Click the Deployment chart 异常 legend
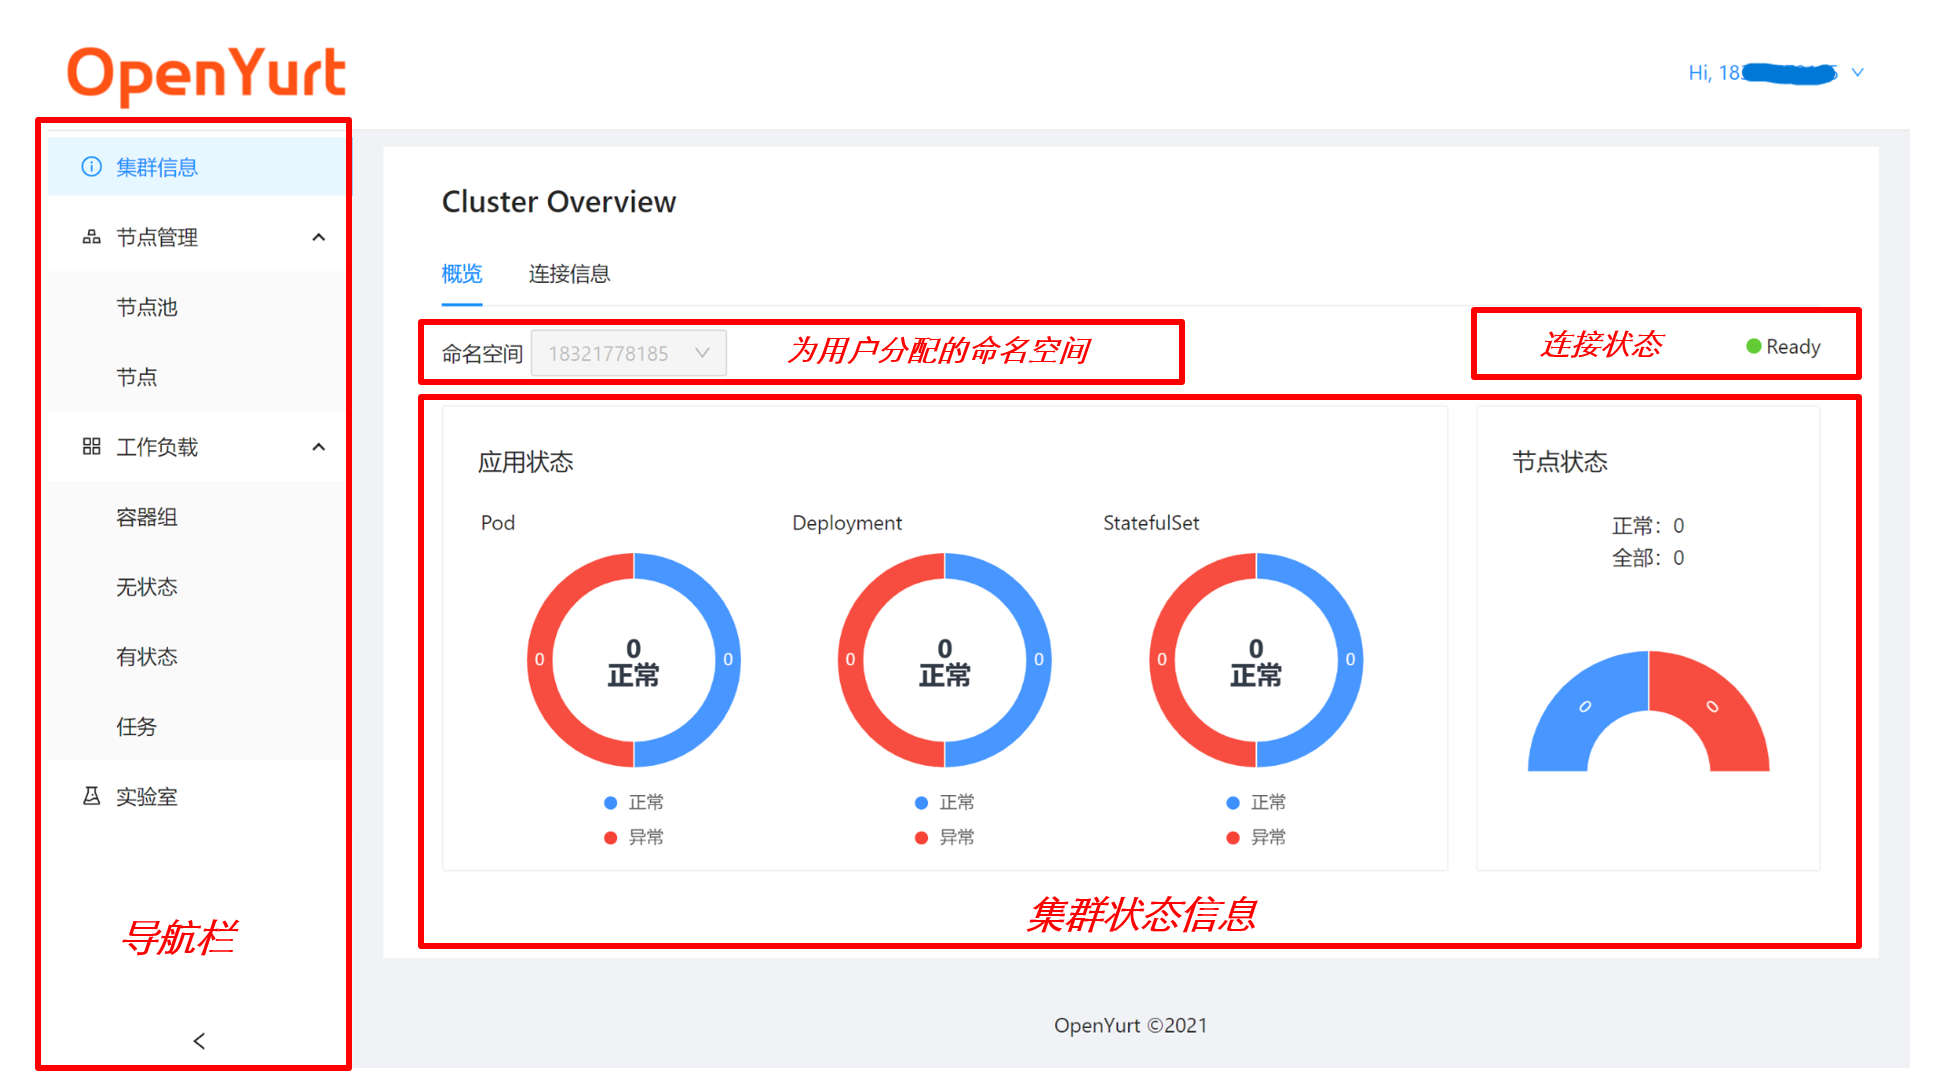 coord(945,837)
